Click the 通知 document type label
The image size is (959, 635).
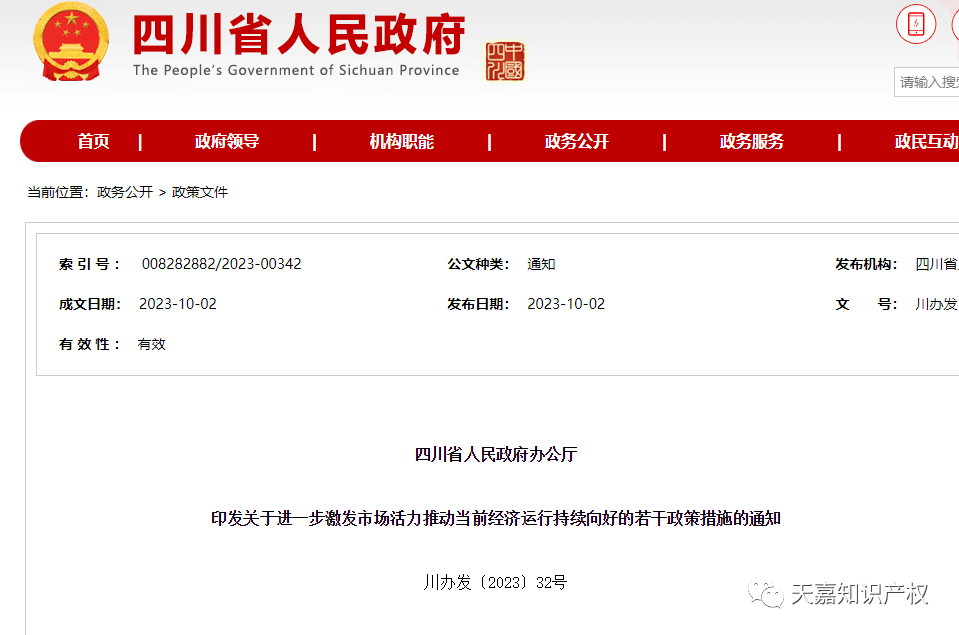[540, 264]
